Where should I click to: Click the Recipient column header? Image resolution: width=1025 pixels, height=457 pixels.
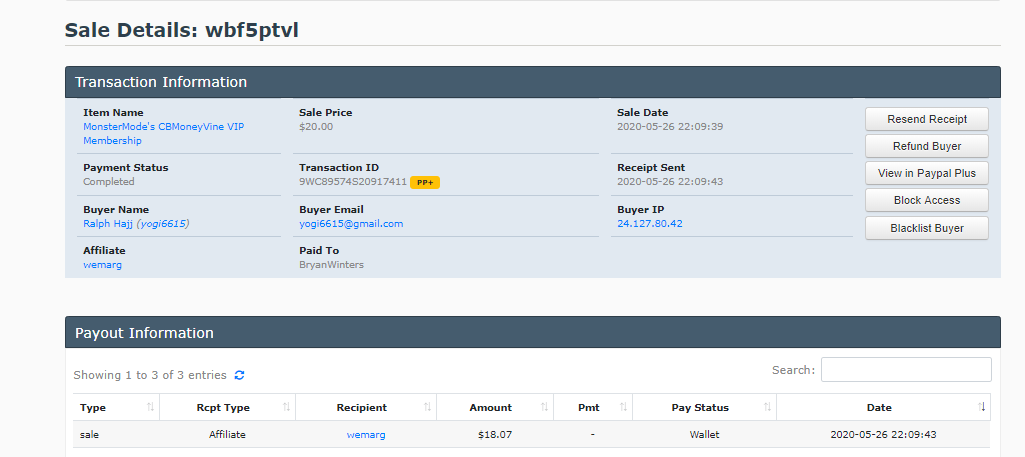click(x=366, y=407)
